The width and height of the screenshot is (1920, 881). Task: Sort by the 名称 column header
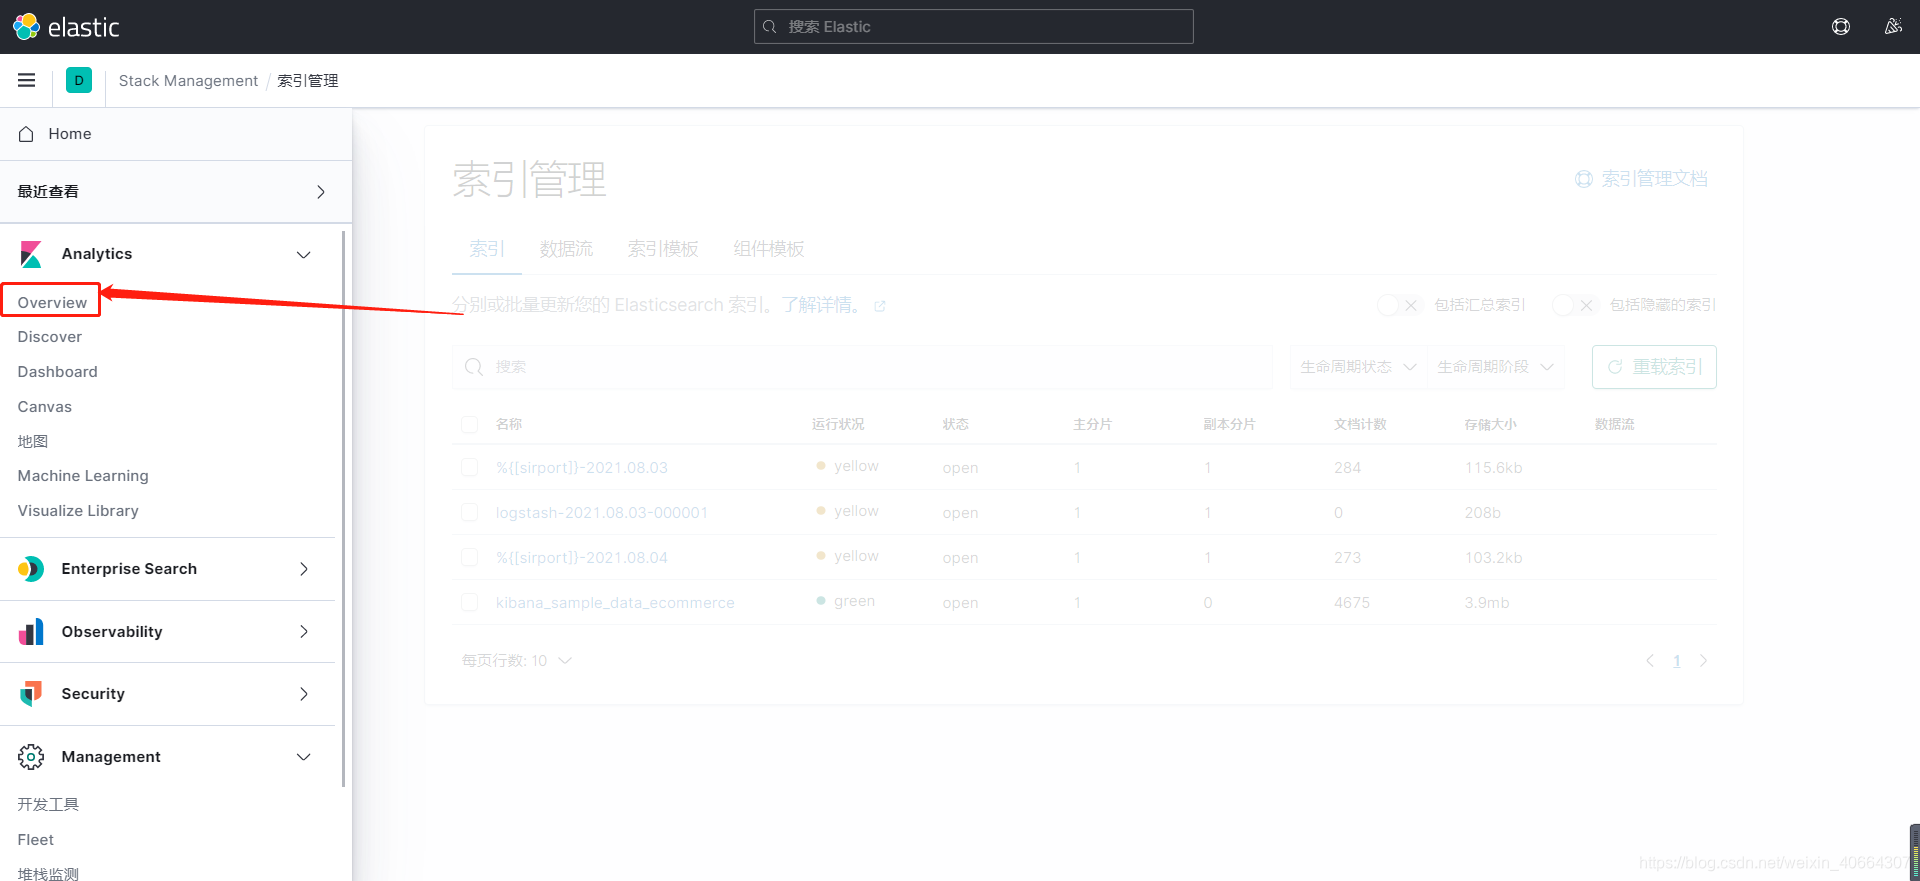coord(509,424)
